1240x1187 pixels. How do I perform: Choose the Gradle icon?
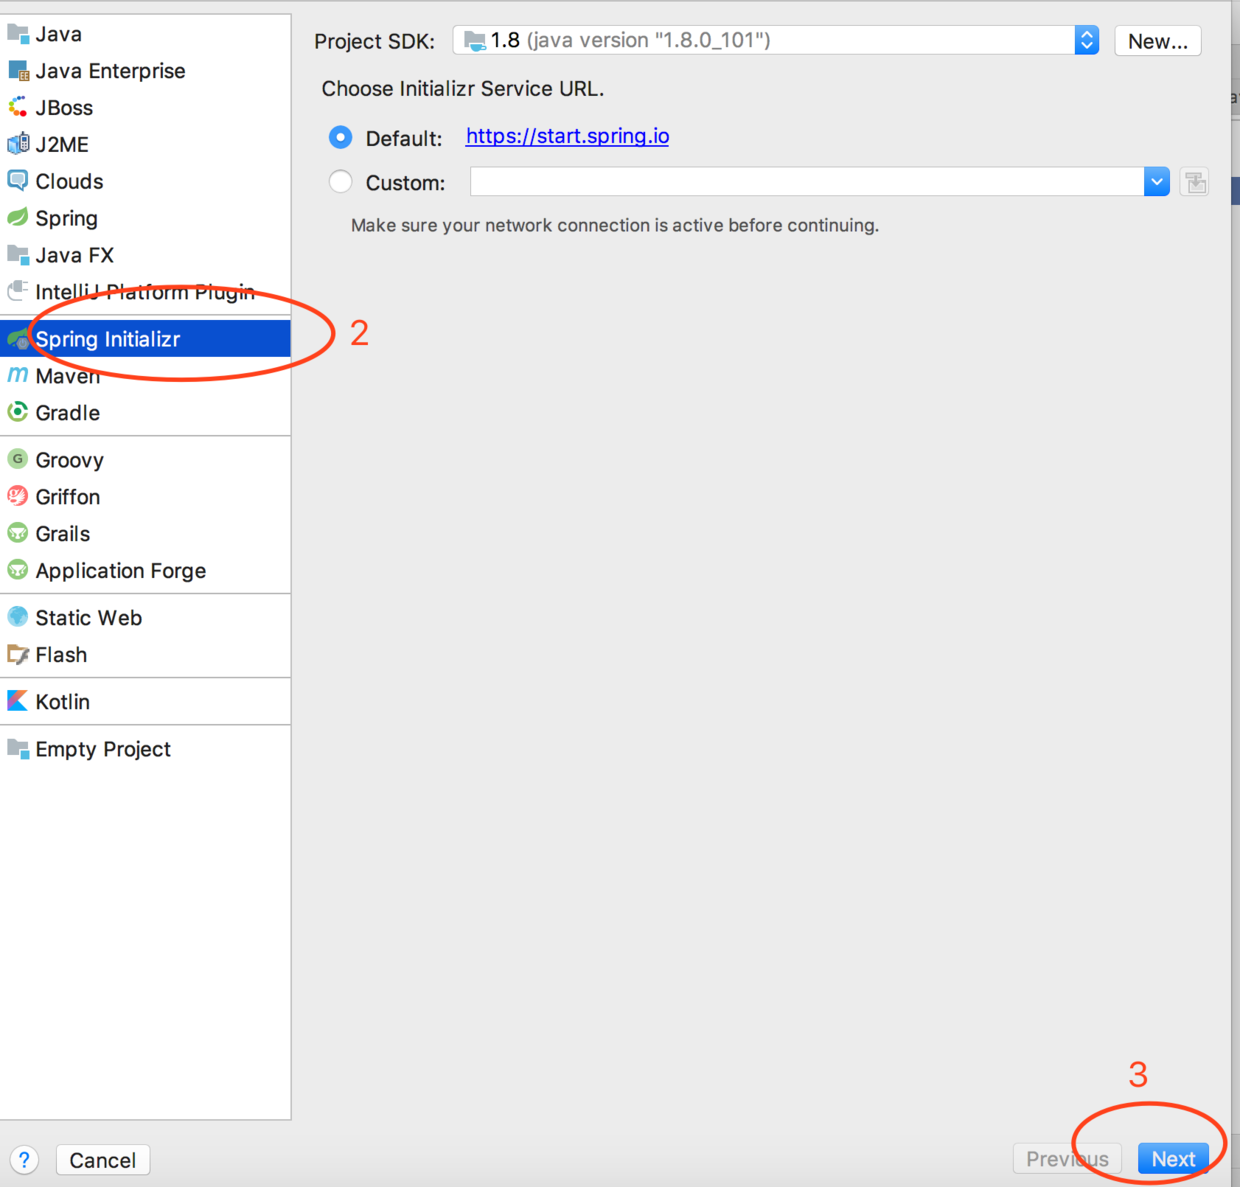18,412
